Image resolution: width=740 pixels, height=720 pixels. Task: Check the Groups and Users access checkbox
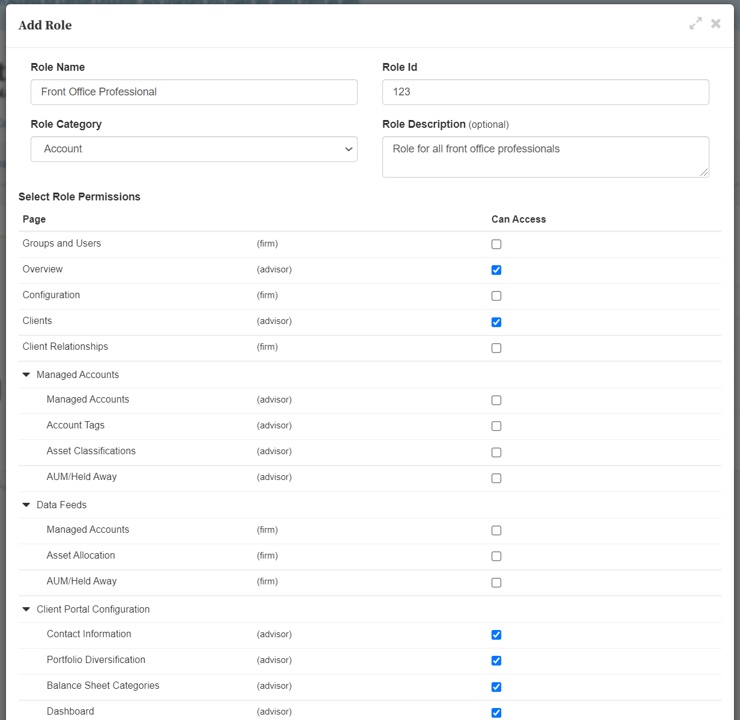[496, 244]
